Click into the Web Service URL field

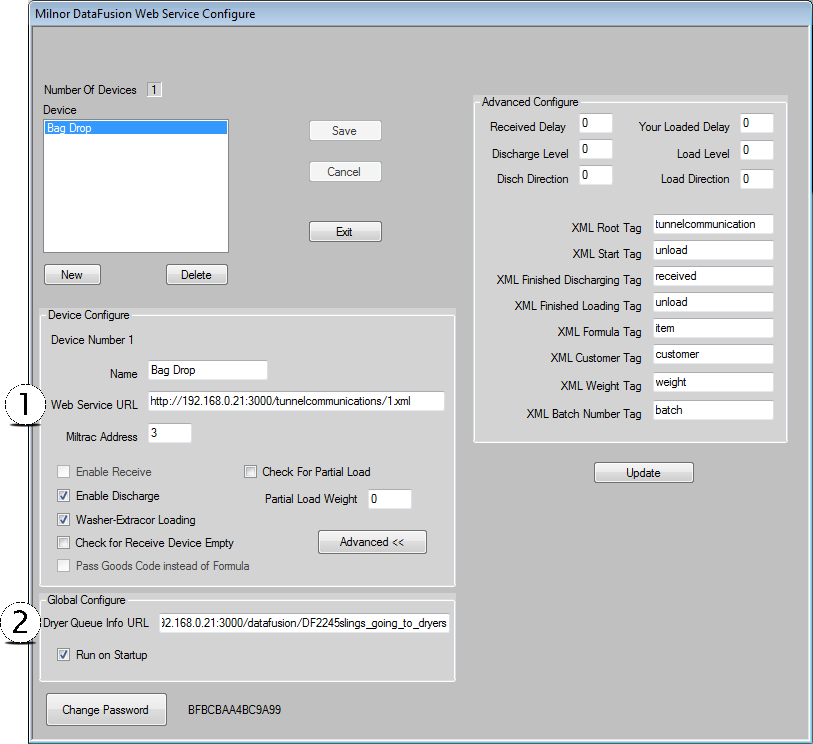coord(295,401)
